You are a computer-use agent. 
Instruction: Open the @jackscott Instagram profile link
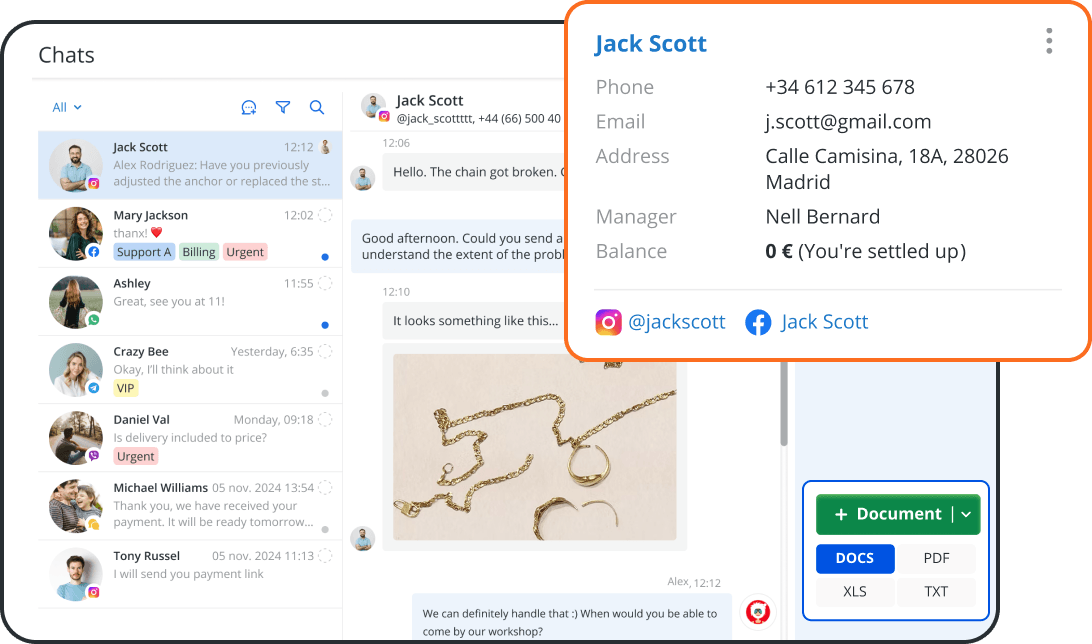[x=677, y=321]
